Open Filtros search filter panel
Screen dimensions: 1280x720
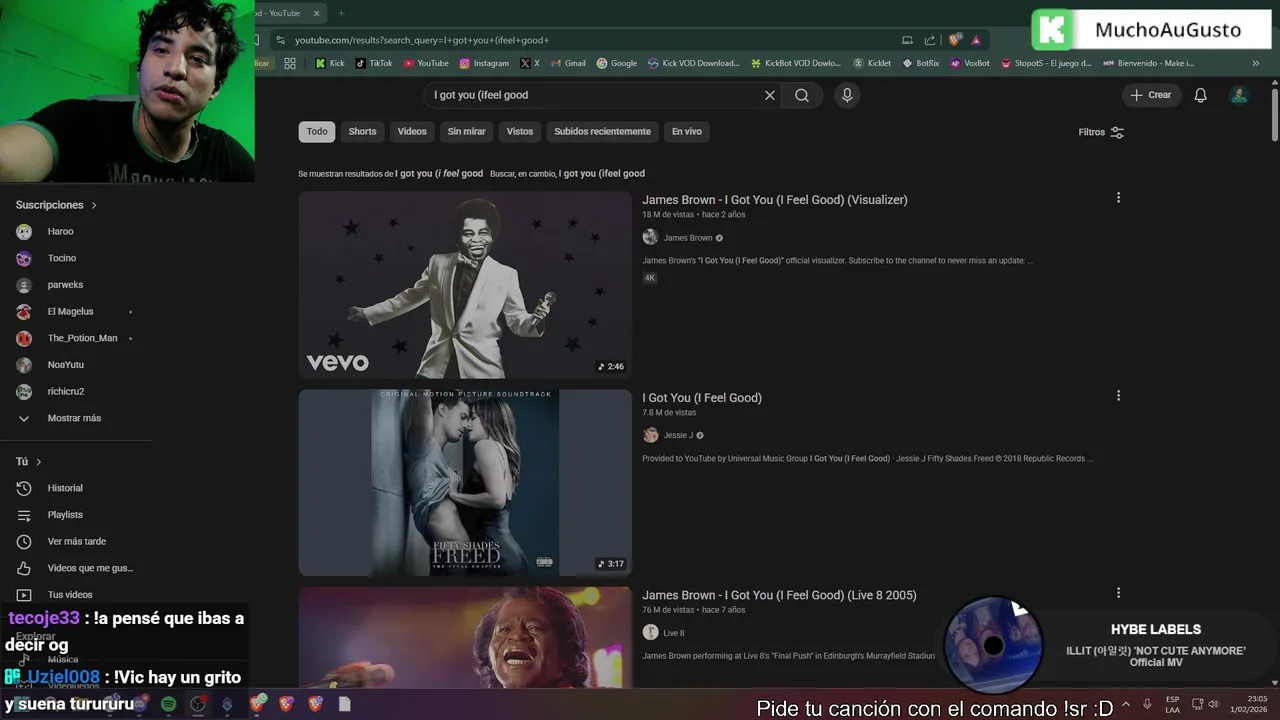coord(1101,132)
